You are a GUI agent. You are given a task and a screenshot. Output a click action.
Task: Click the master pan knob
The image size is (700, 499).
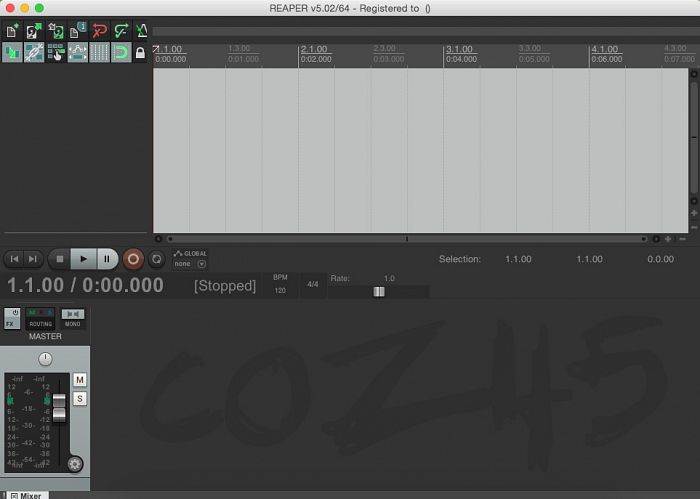point(45,359)
